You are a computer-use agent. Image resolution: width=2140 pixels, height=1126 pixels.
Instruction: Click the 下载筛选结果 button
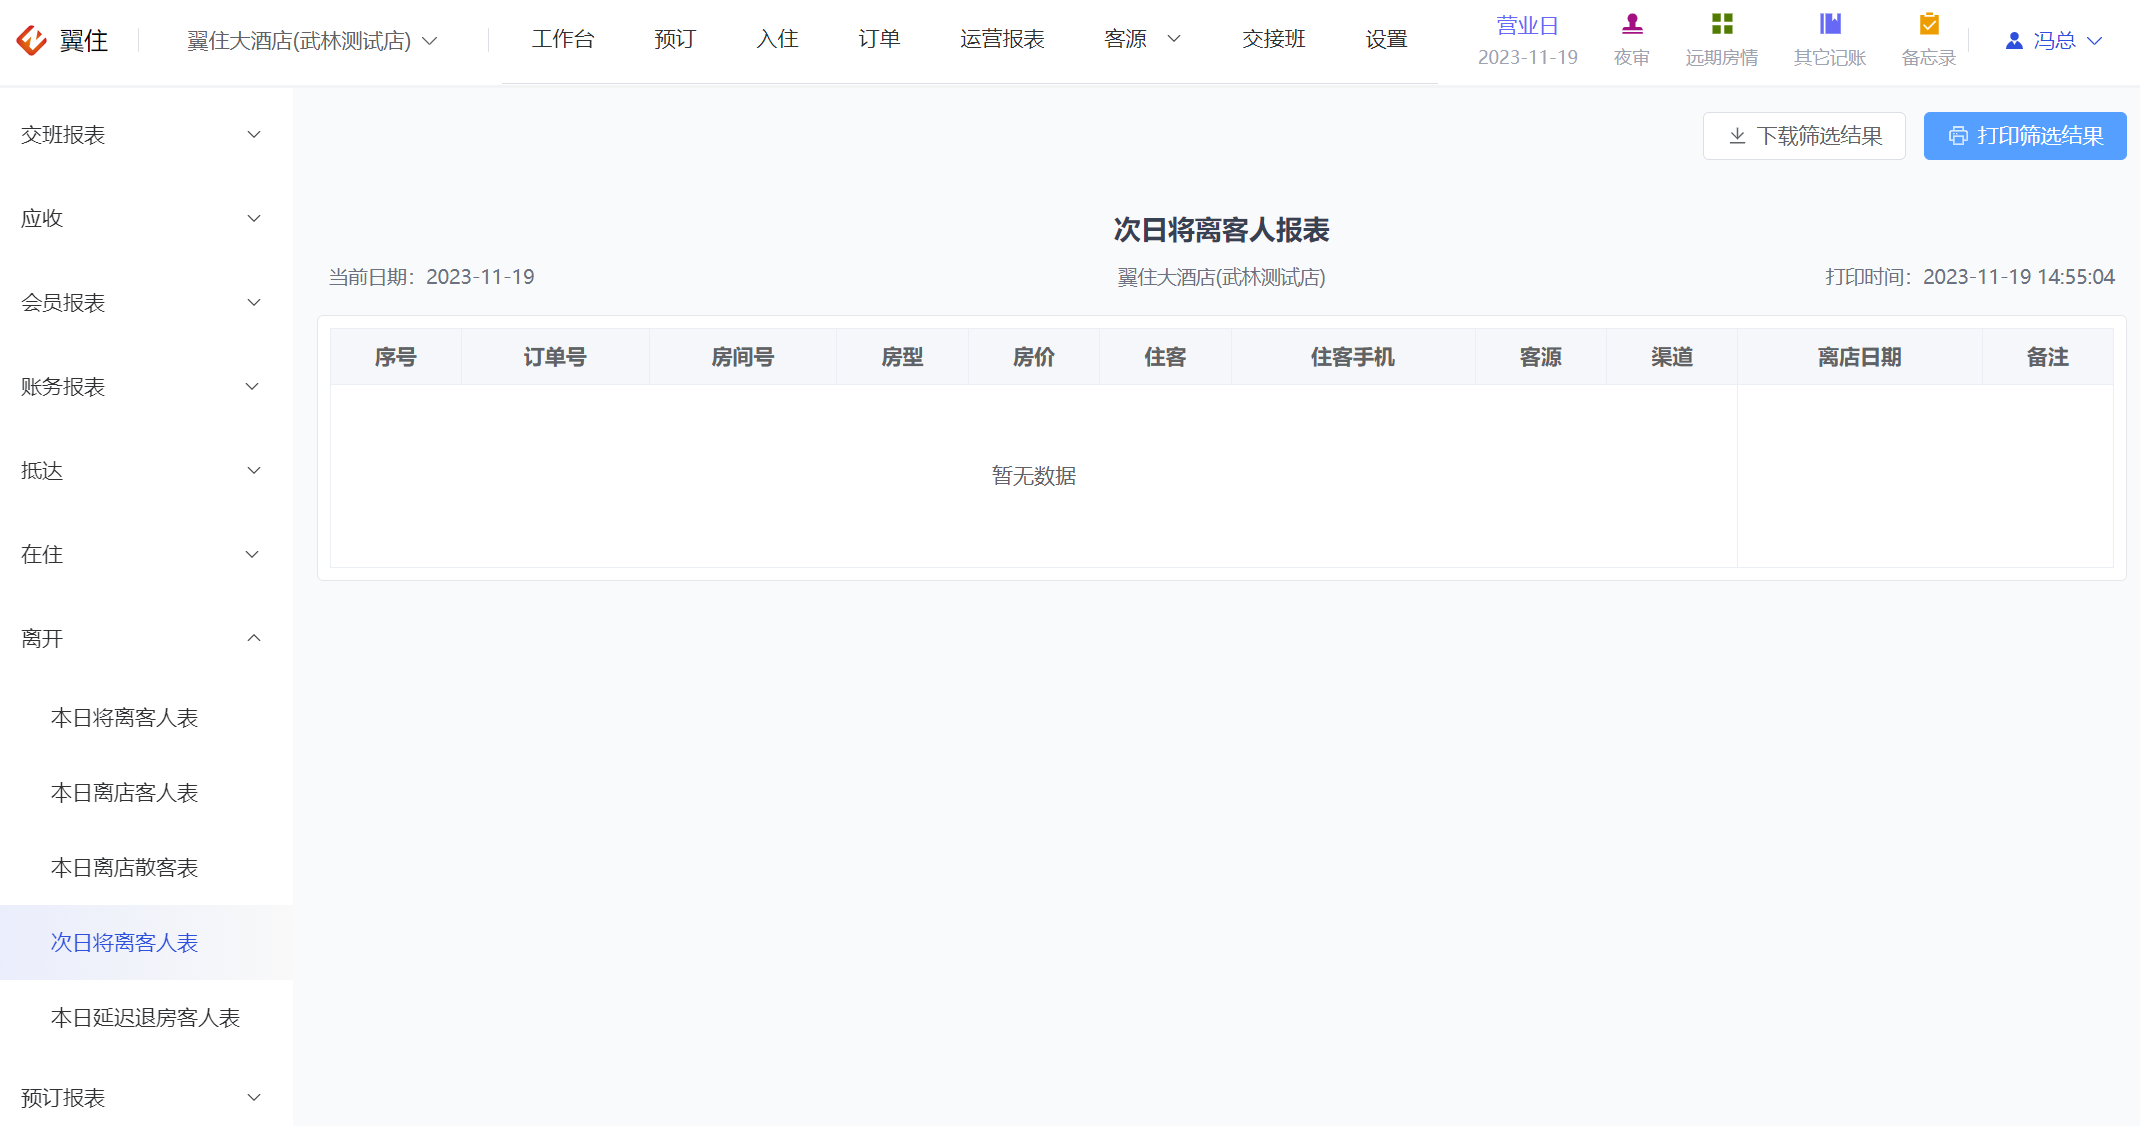tap(1804, 136)
